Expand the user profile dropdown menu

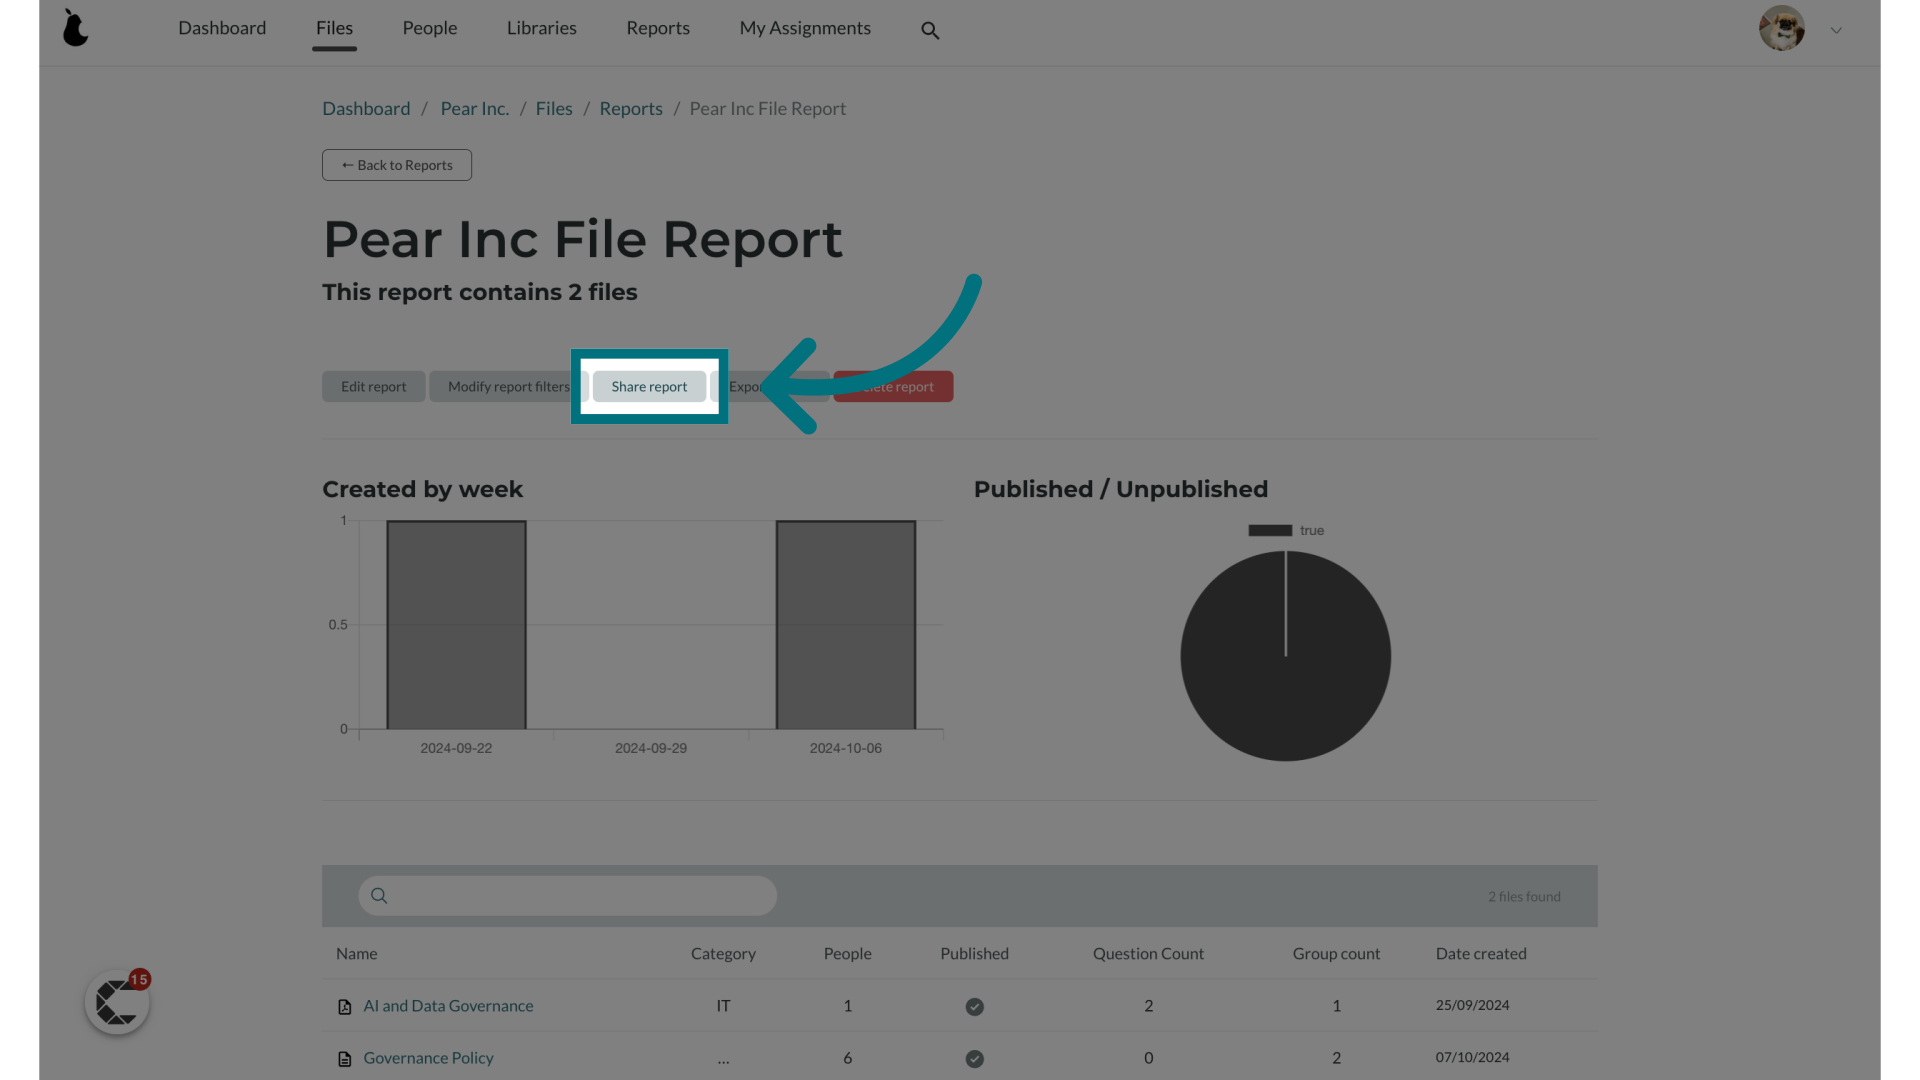click(x=1836, y=28)
